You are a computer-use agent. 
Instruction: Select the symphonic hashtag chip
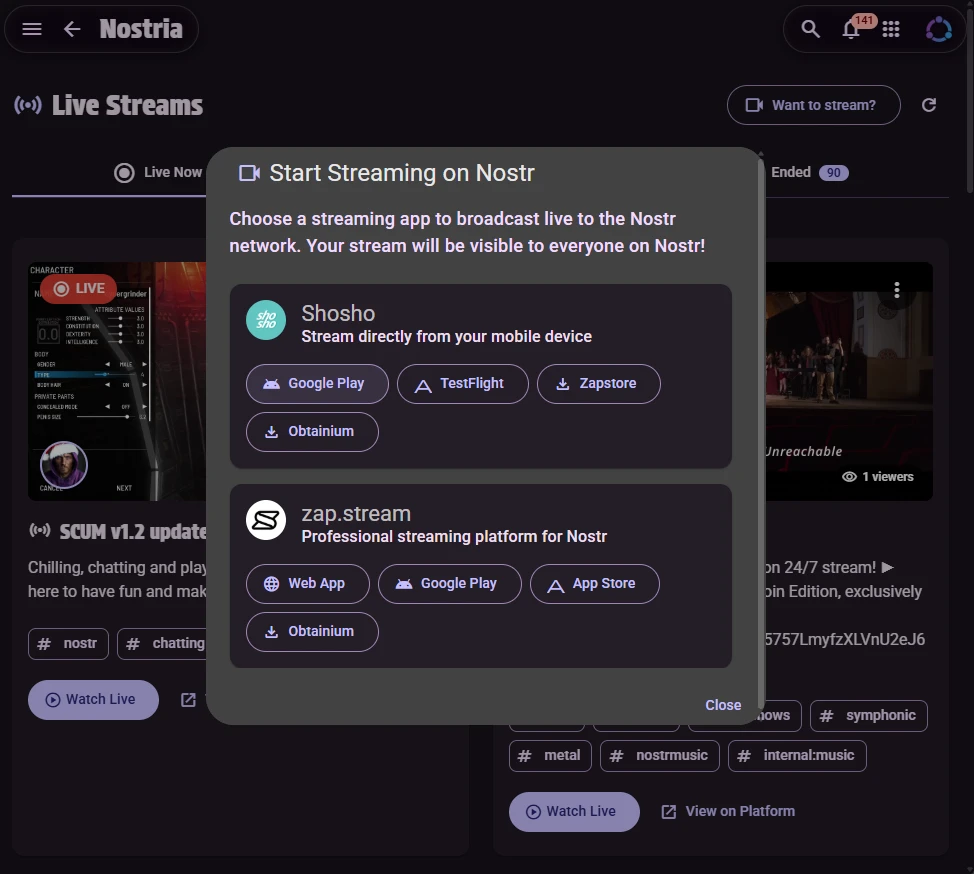[x=868, y=715]
